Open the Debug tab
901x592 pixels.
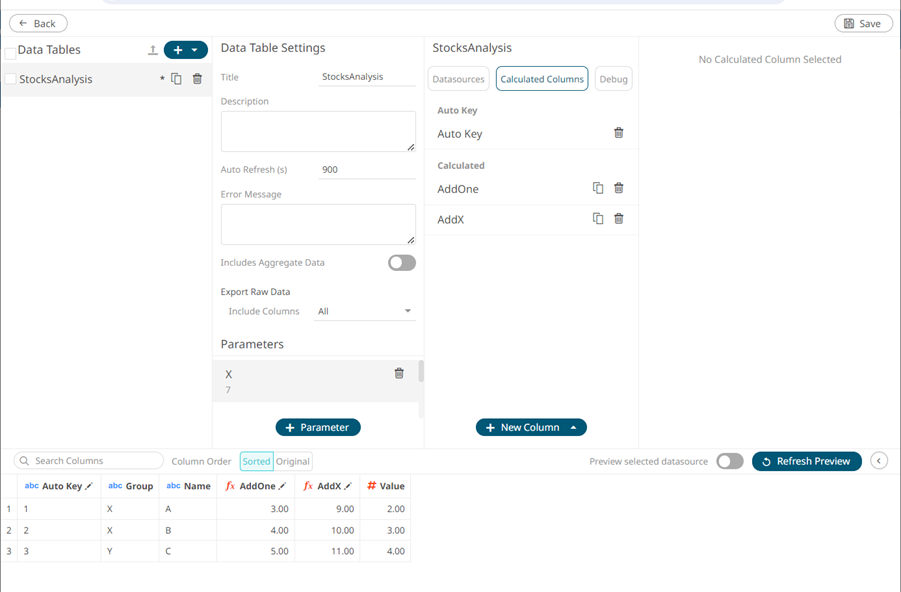tap(613, 79)
